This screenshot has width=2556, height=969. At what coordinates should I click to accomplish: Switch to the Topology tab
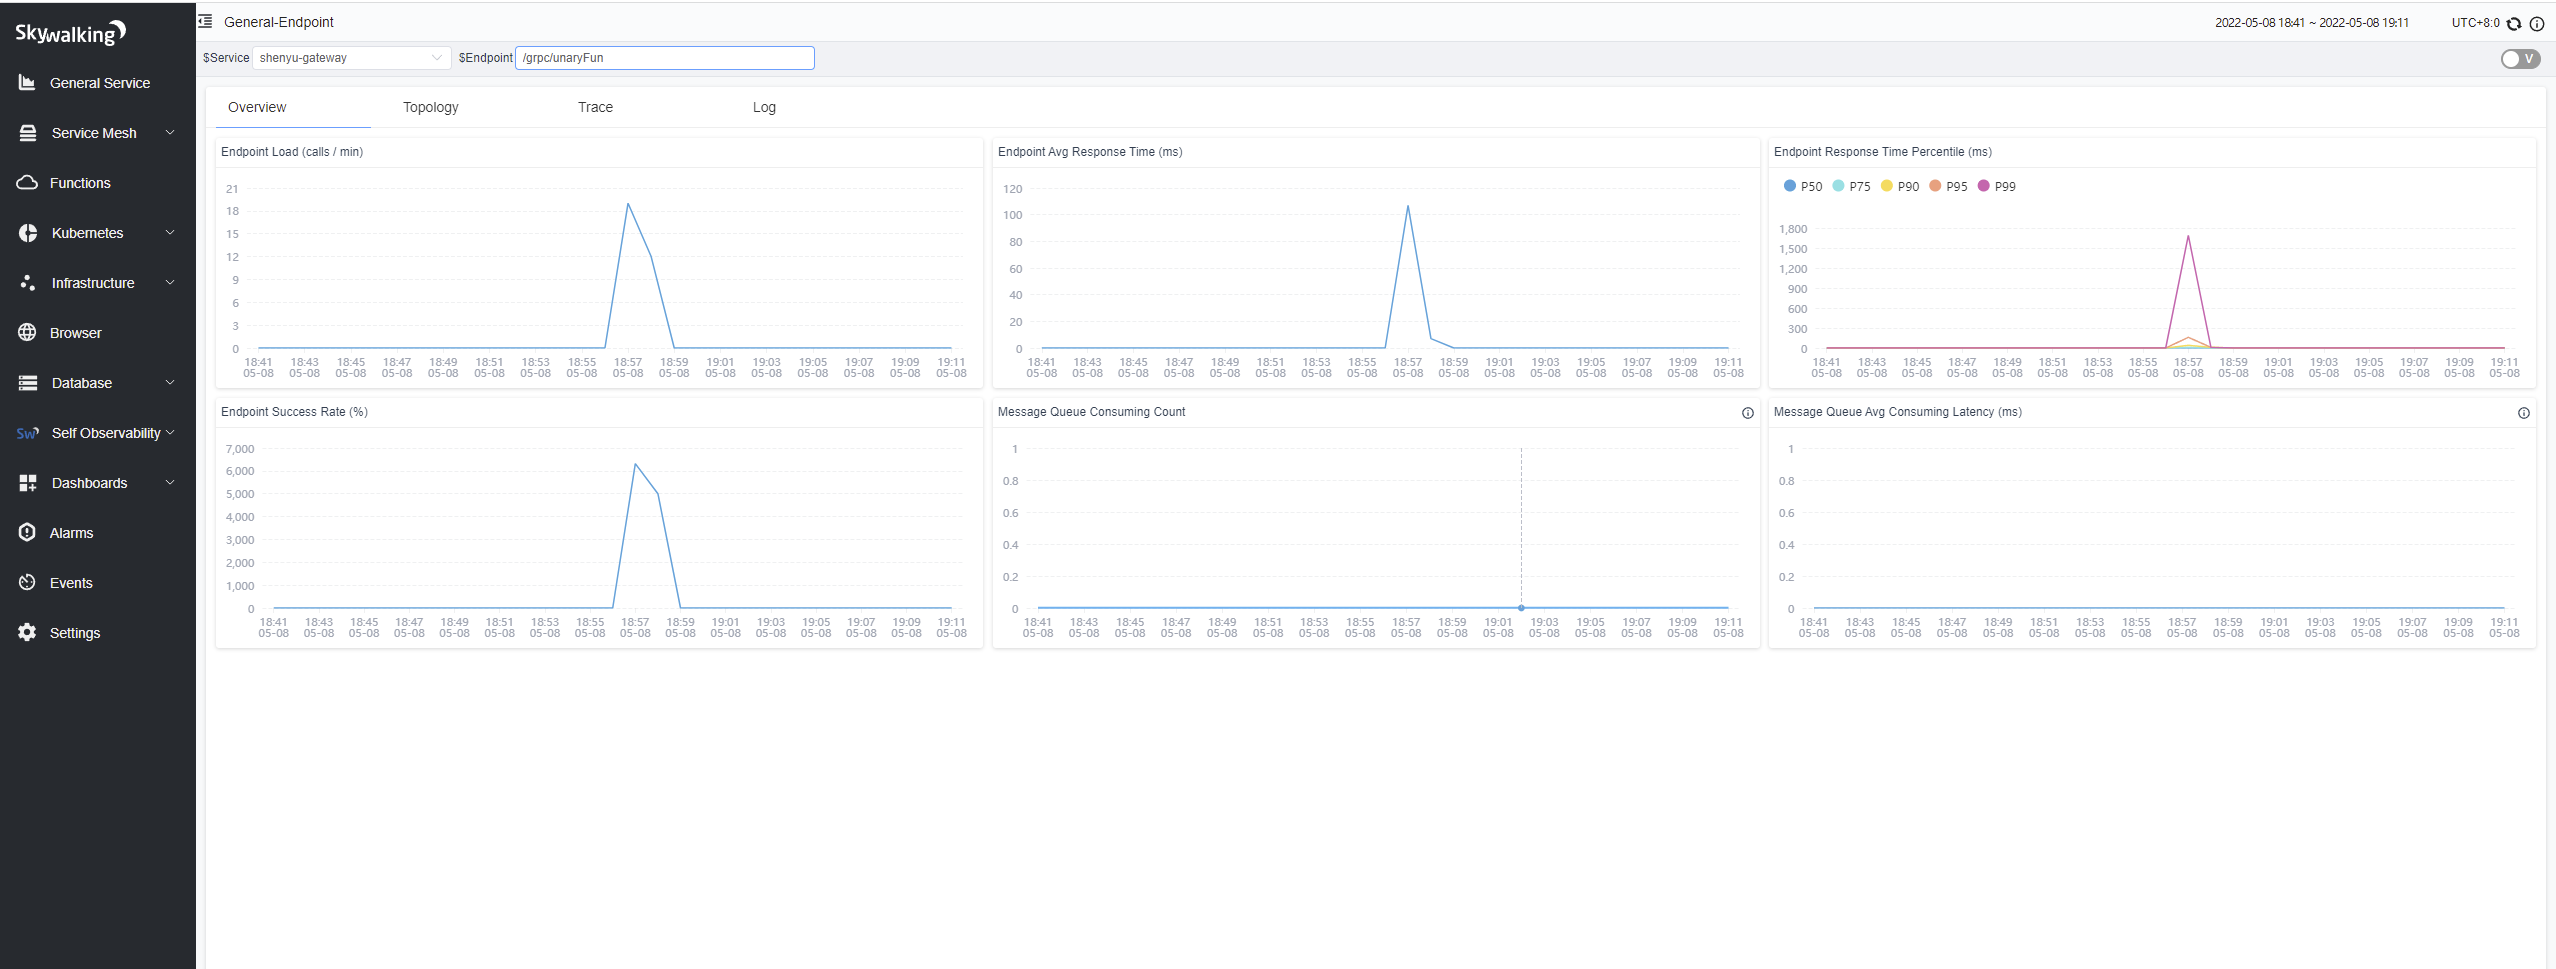430,107
